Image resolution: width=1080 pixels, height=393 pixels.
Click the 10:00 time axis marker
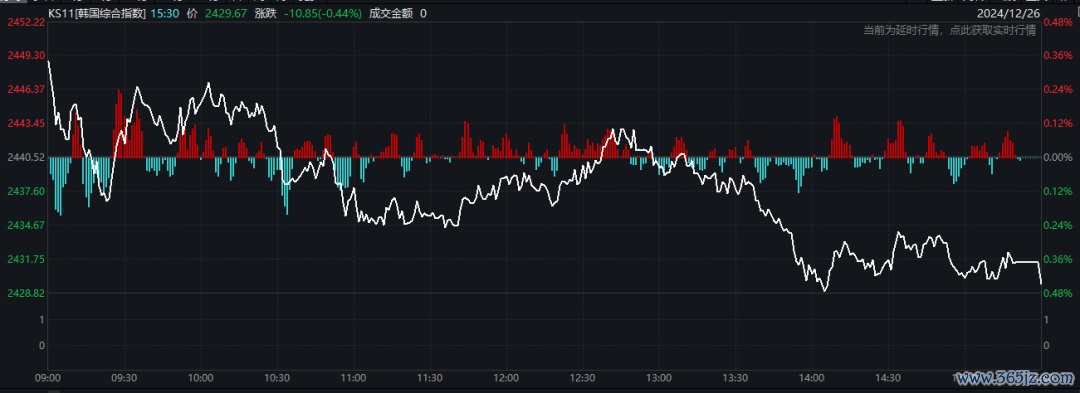click(200, 377)
